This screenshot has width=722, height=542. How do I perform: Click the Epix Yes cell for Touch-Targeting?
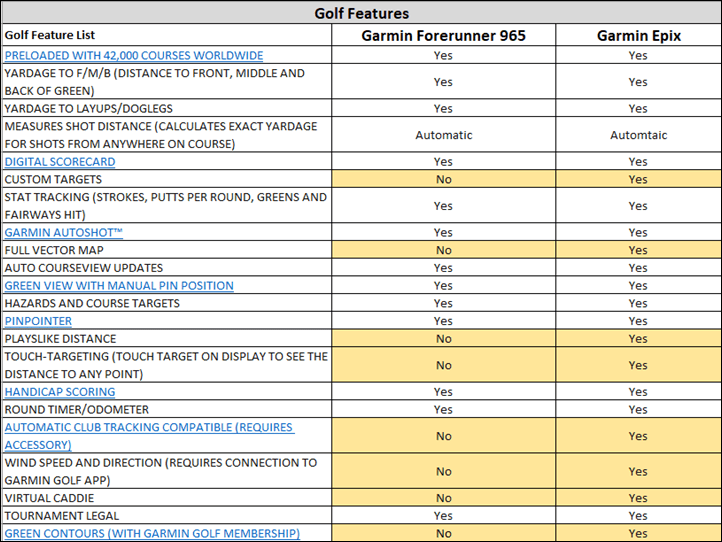(639, 365)
